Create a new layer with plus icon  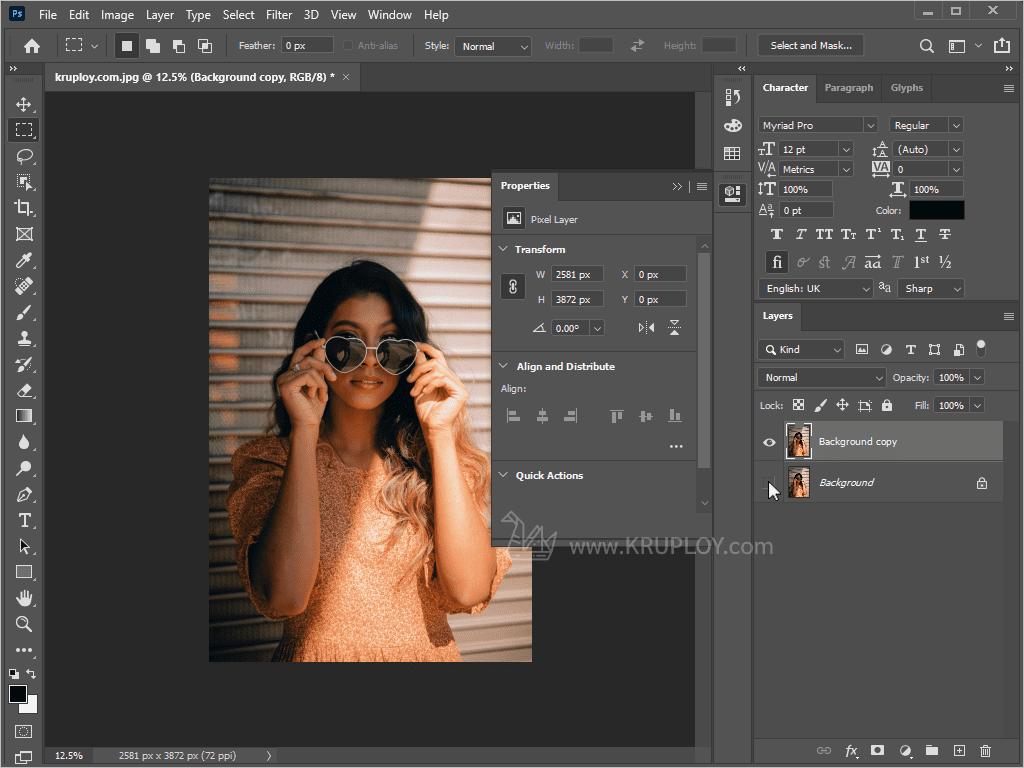tap(959, 751)
